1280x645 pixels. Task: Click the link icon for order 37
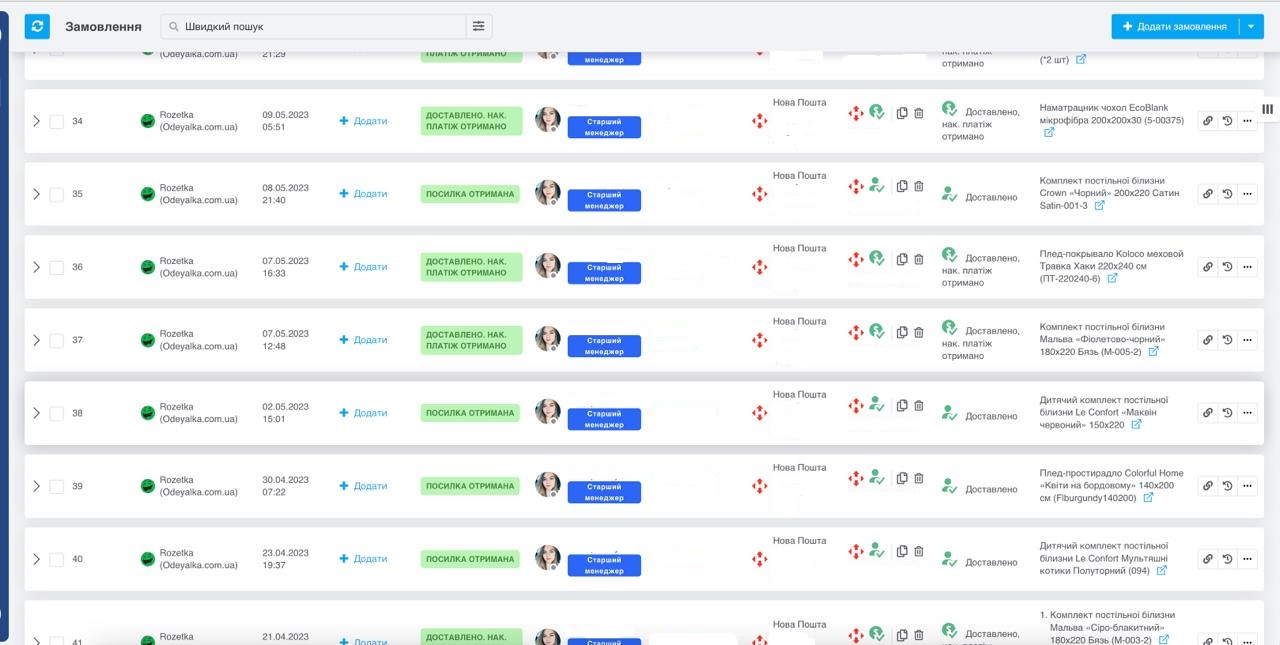coord(1207,340)
